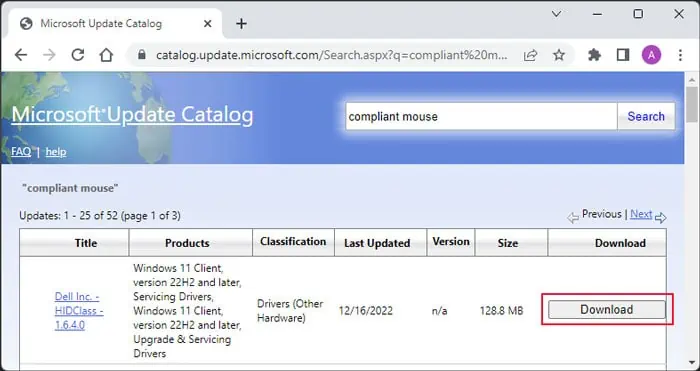Sort results by Version column
Viewport: 700px width, 371px height.
tap(451, 242)
